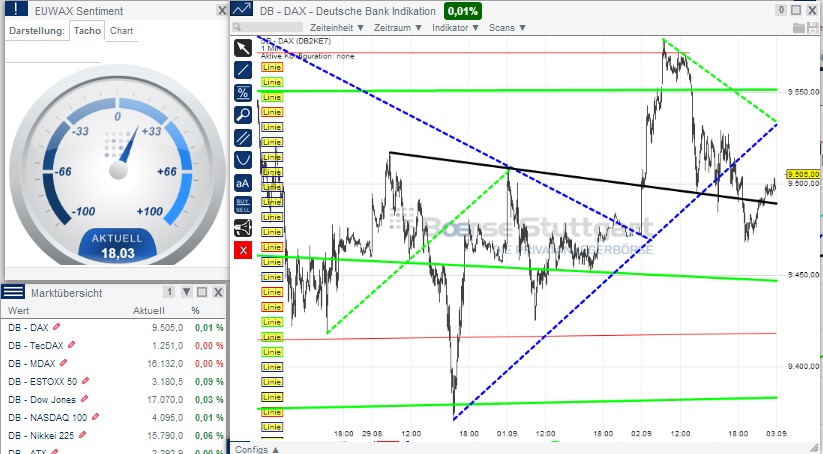Select the DB - NASDAQ 100 row

click(115, 418)
